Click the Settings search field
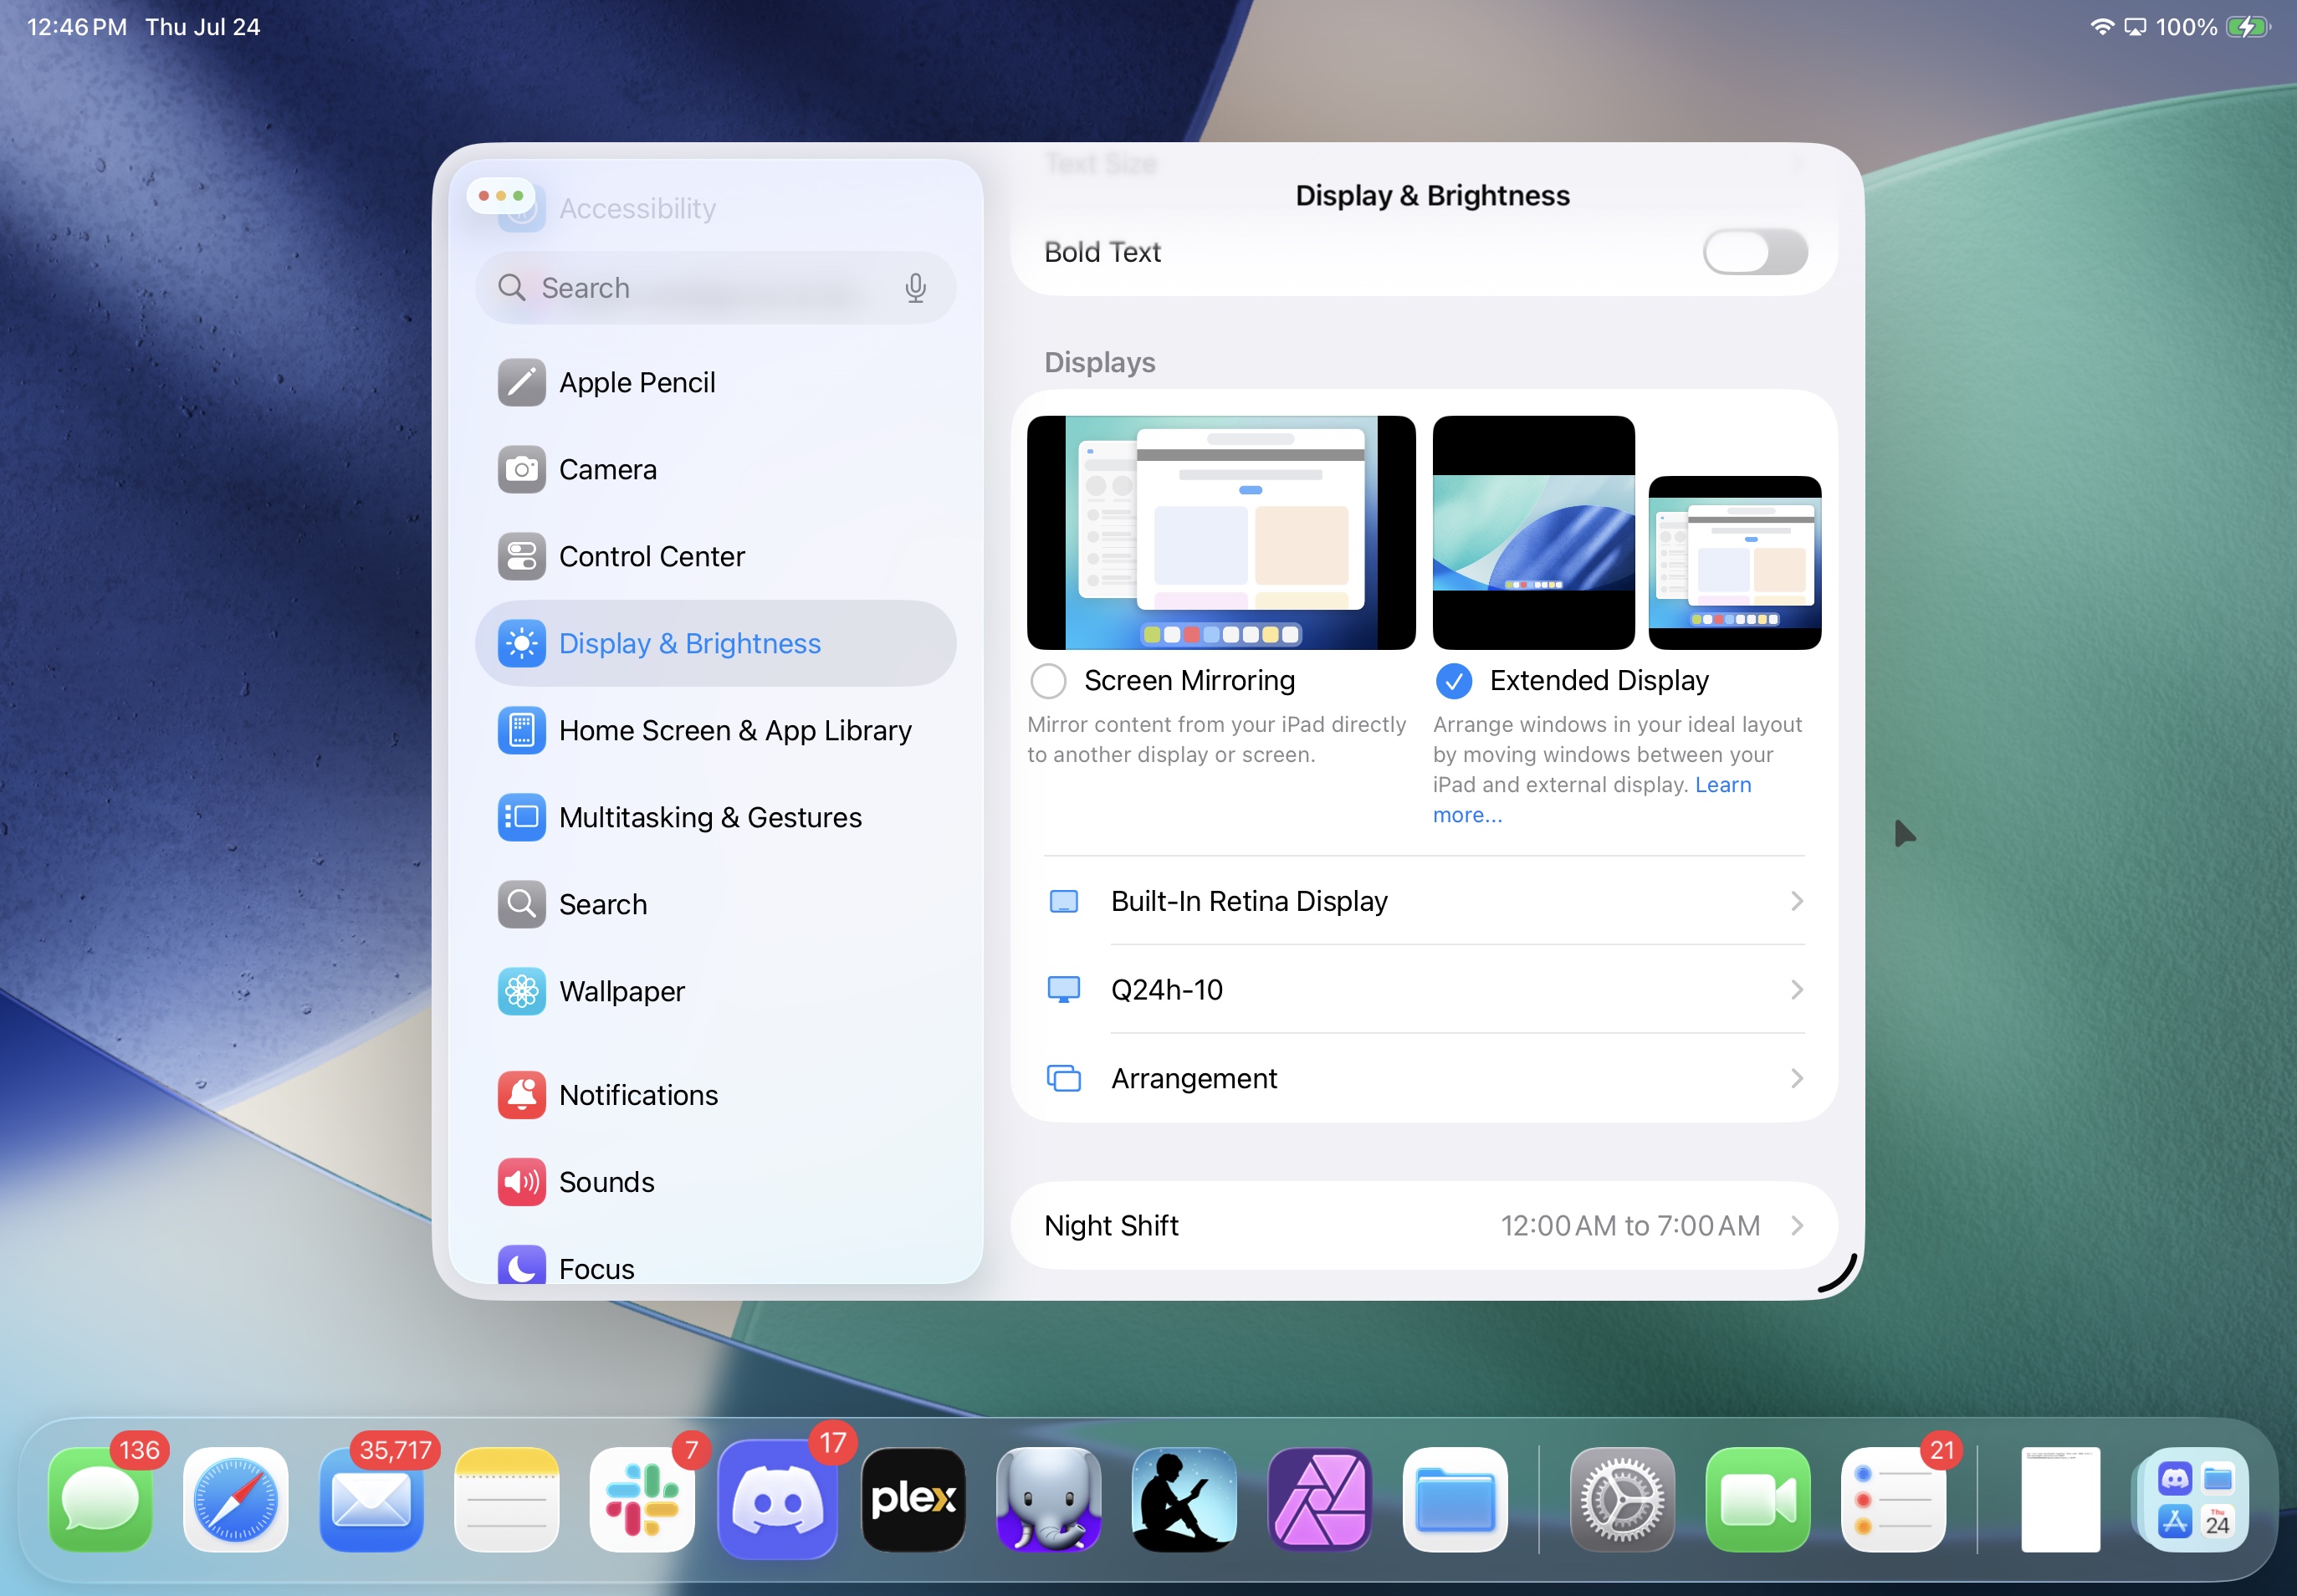Screen dimensions: 2297x1596 pyautogui.click(x=700, y=288)
